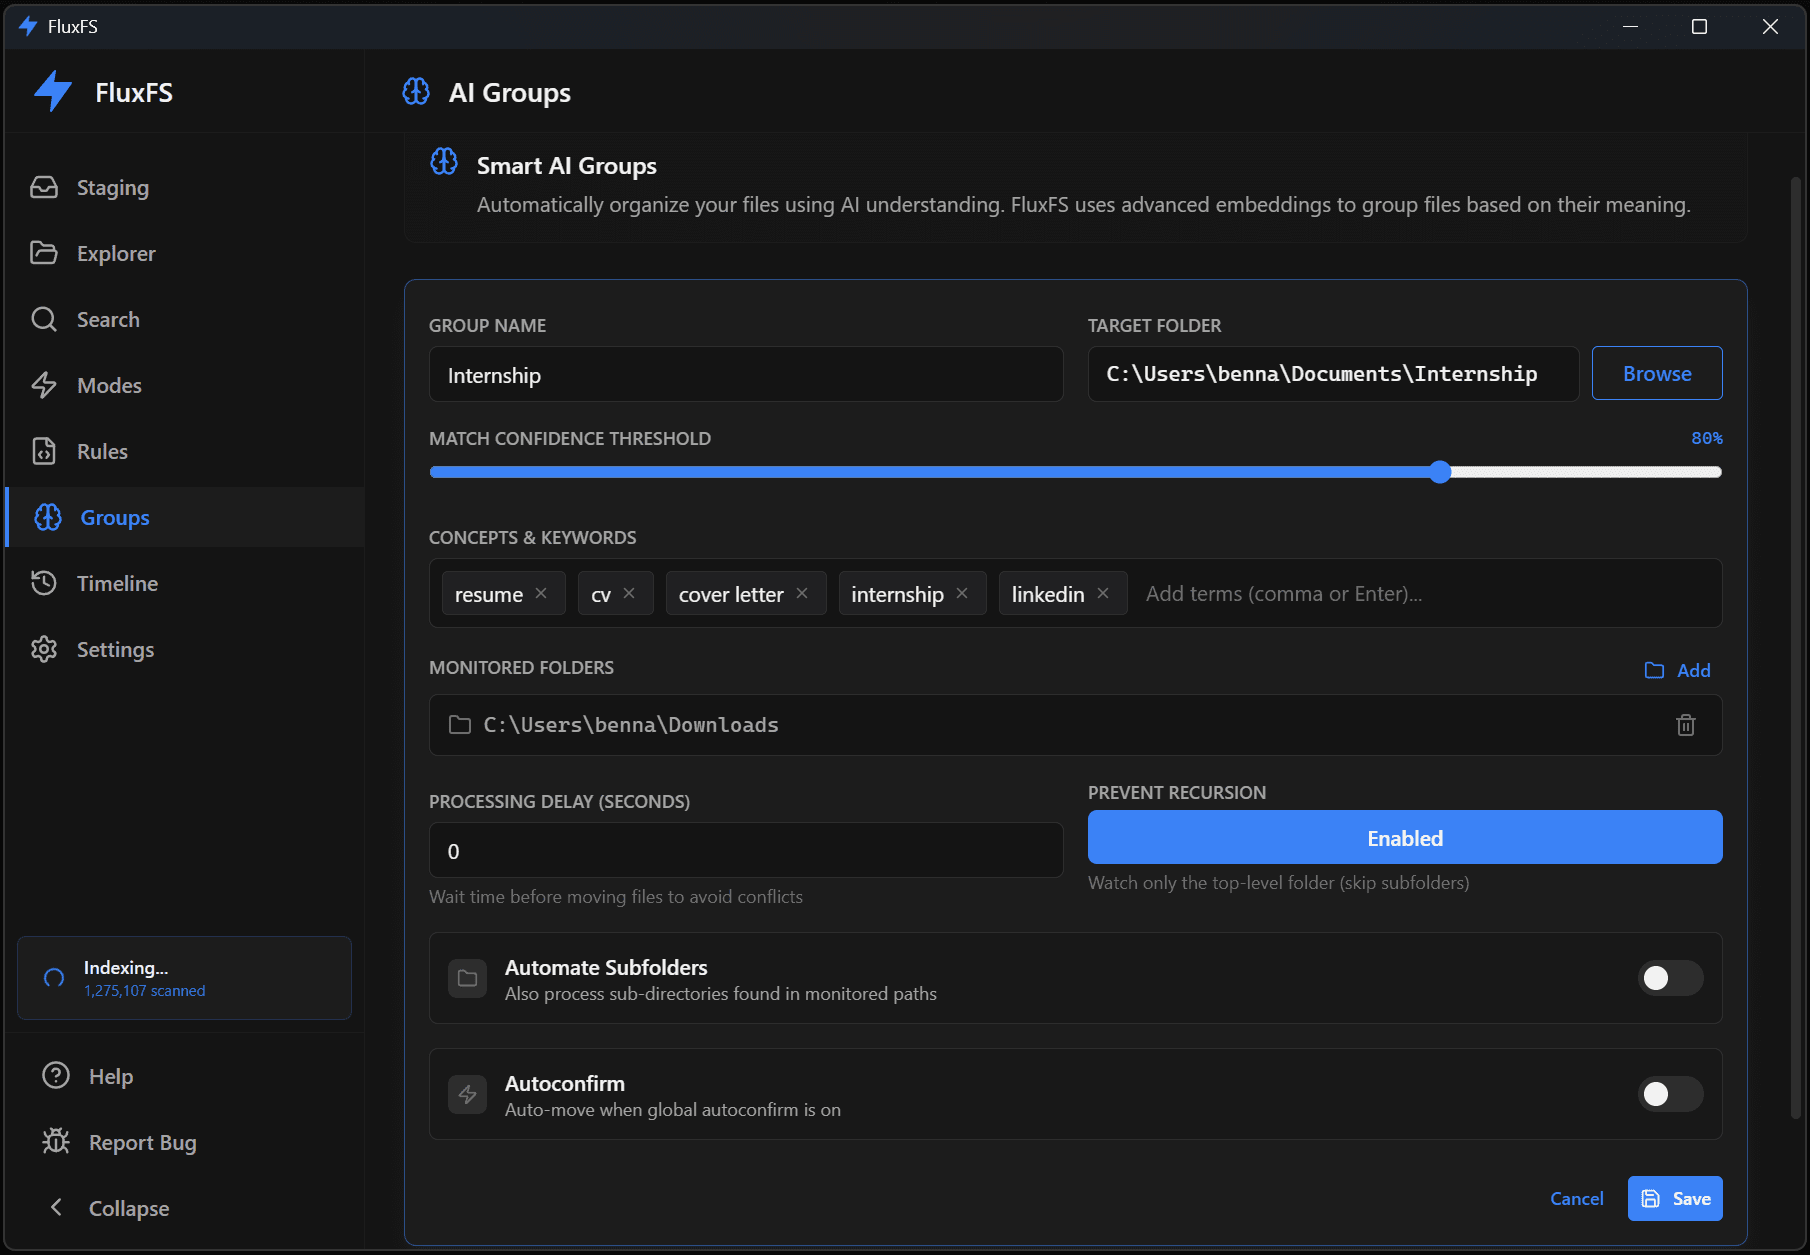Open Rules via document icon
The image size is (1810, 1255).
pyautogui.click(x=45, y=451)
